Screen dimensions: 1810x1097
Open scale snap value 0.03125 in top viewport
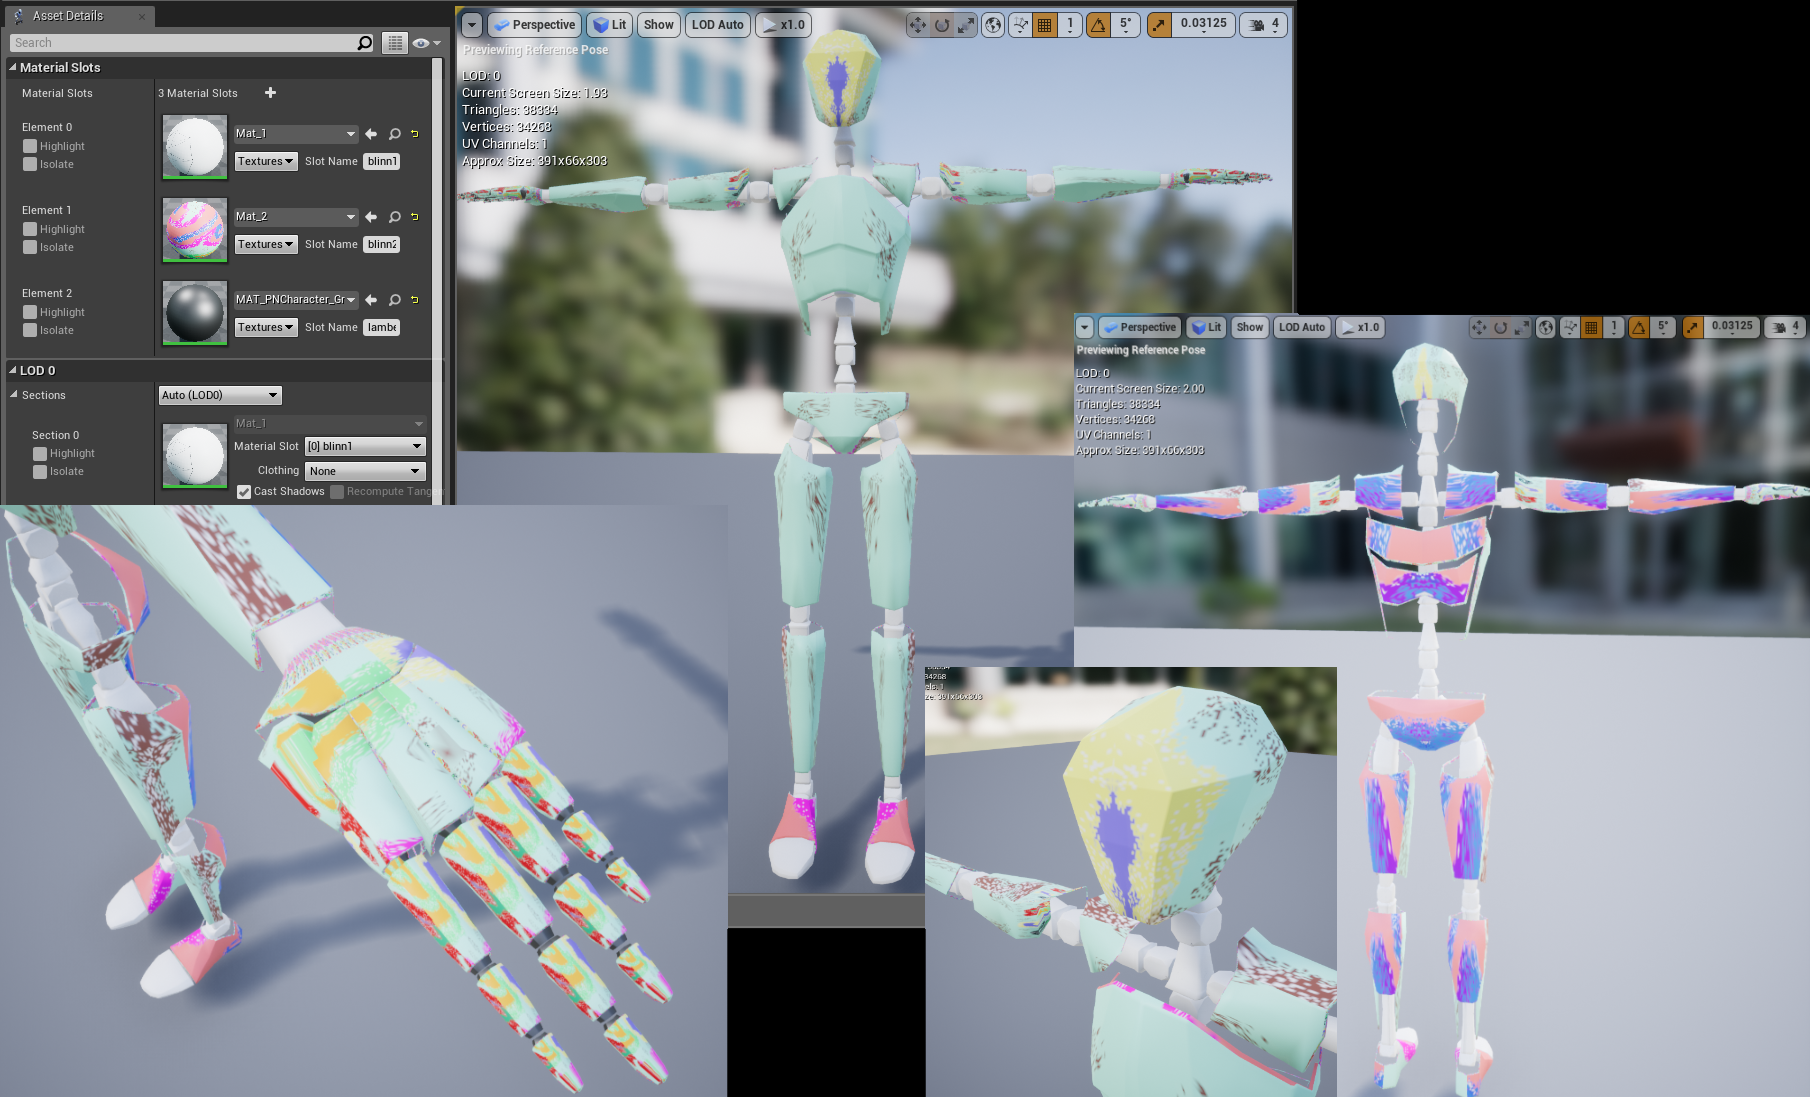tap(1203, 25)
